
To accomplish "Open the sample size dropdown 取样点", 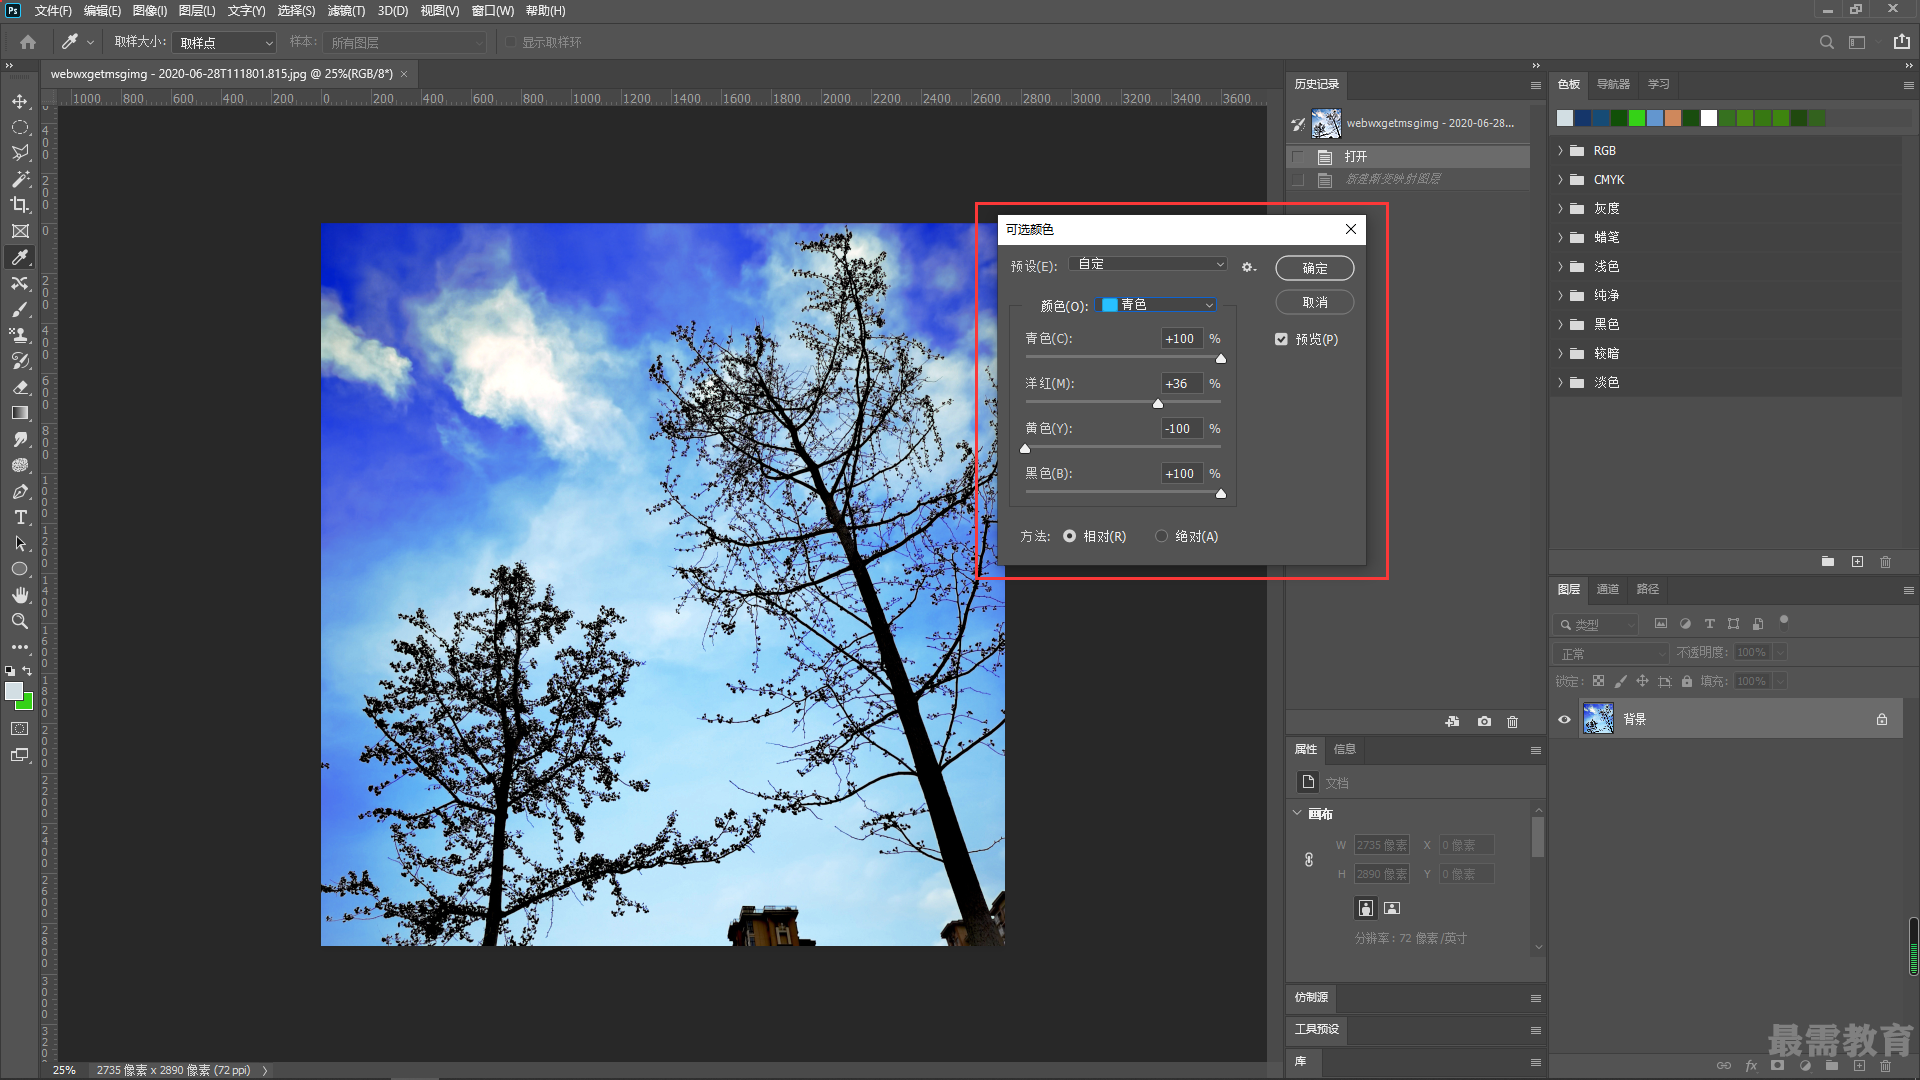I will click(224, 42).
